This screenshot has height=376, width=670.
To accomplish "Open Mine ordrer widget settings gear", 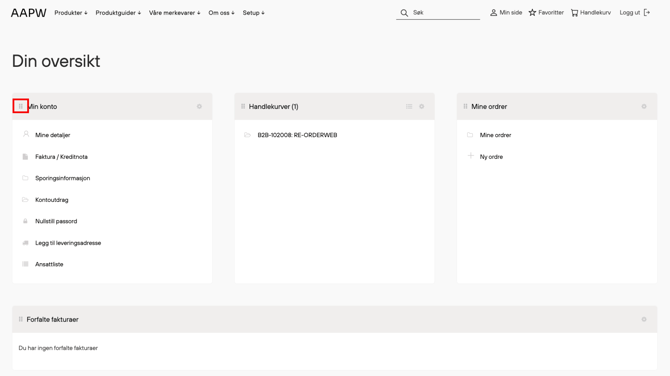I will coord(644,106).
